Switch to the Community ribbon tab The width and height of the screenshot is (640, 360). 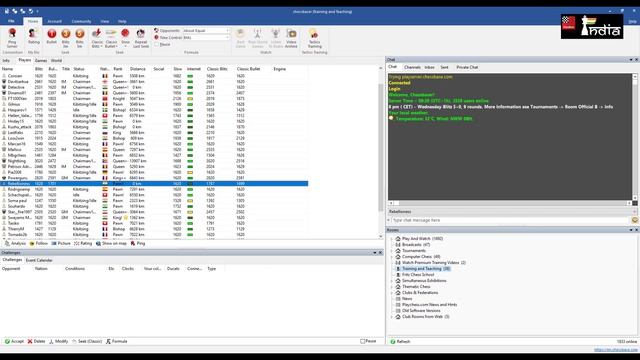81,21
